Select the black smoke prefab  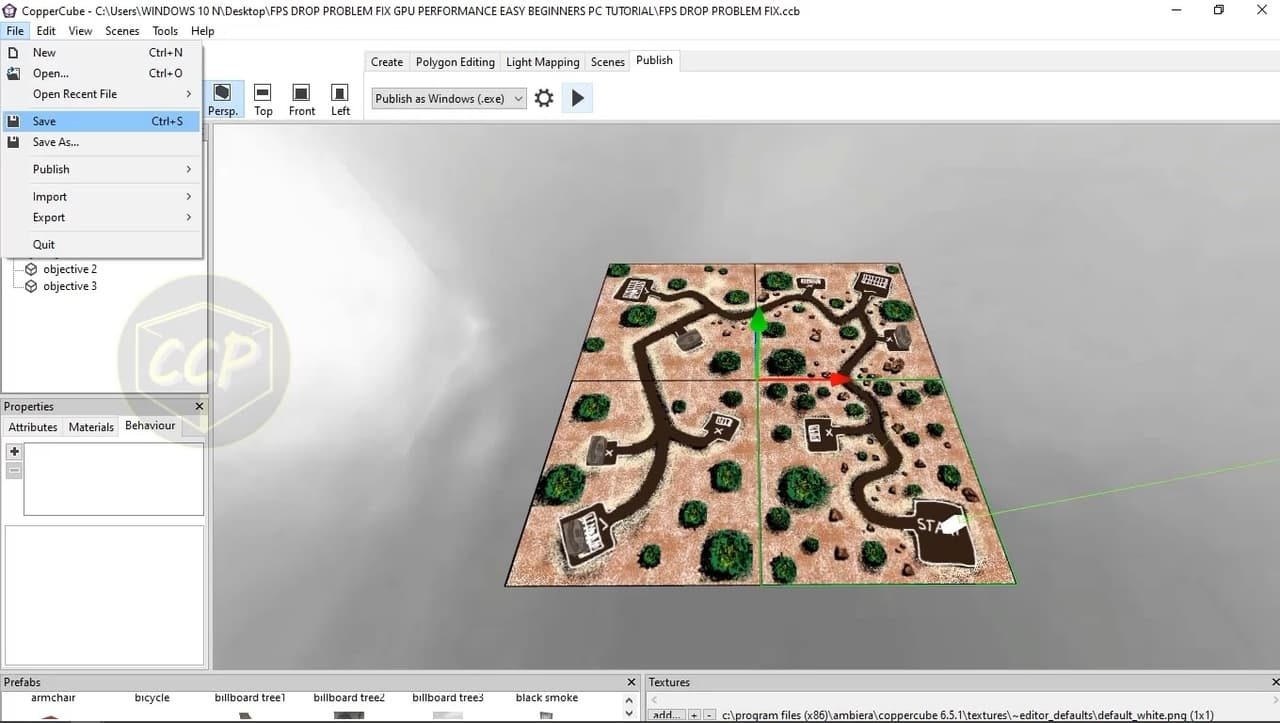click(547, 698)
